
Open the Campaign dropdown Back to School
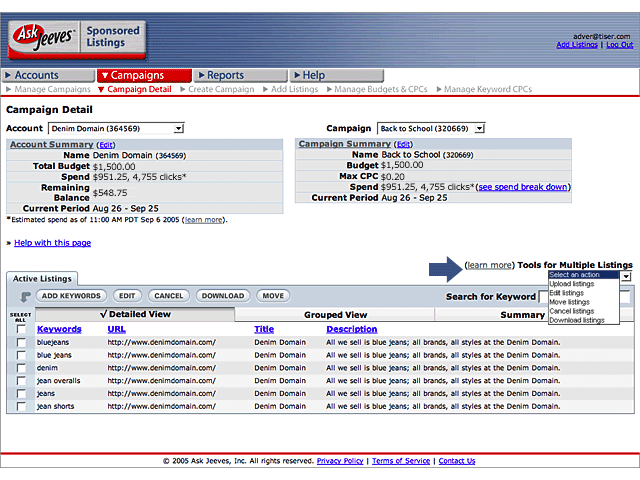[430, 128]
